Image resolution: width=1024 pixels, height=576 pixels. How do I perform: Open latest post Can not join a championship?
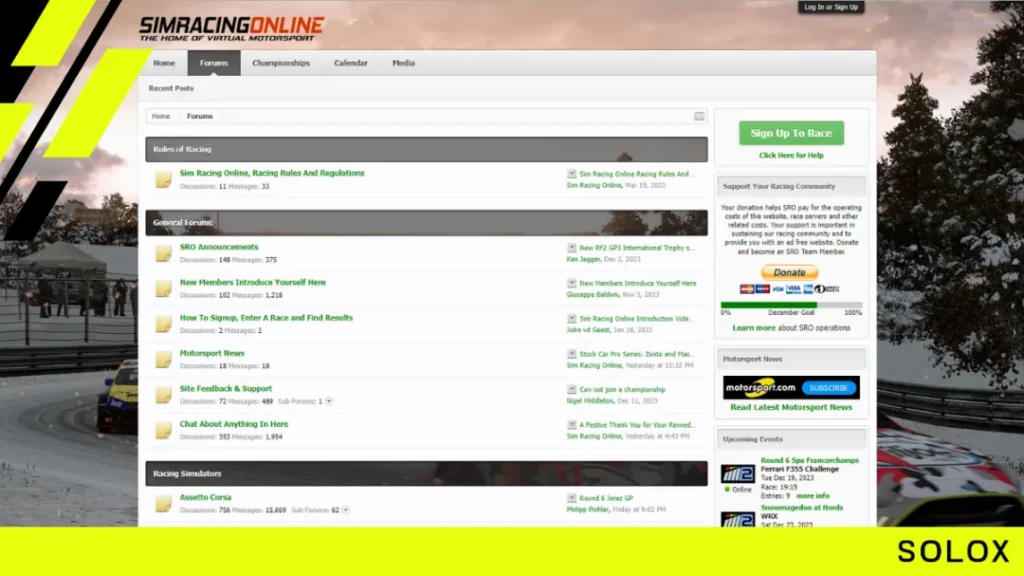622,389
